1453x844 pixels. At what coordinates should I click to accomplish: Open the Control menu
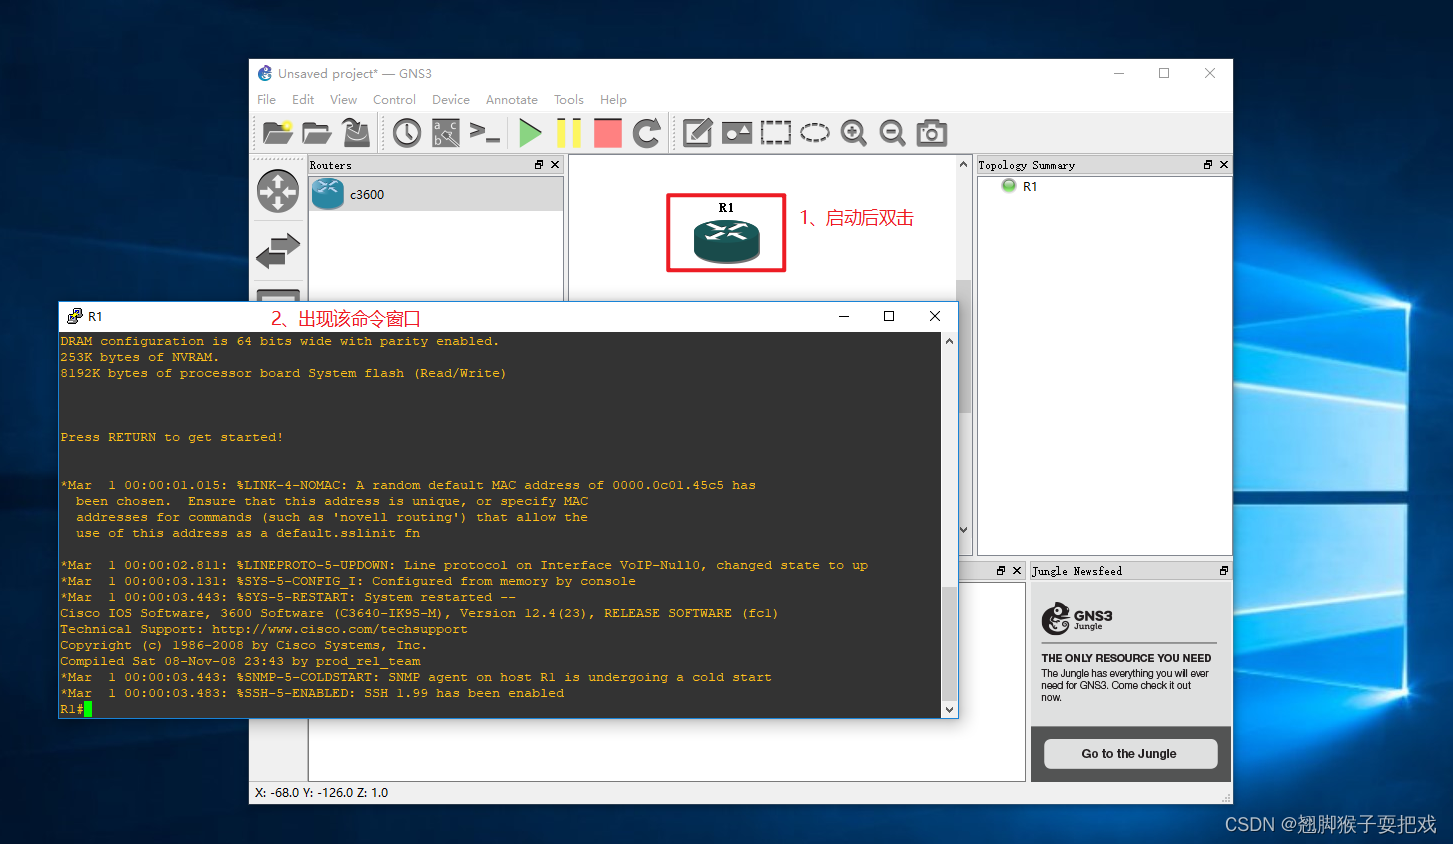click(x=394, y=100)
